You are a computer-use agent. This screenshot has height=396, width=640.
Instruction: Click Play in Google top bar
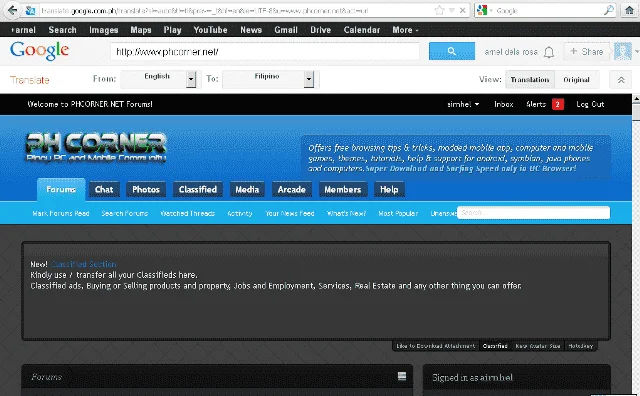tap(172, 30)
